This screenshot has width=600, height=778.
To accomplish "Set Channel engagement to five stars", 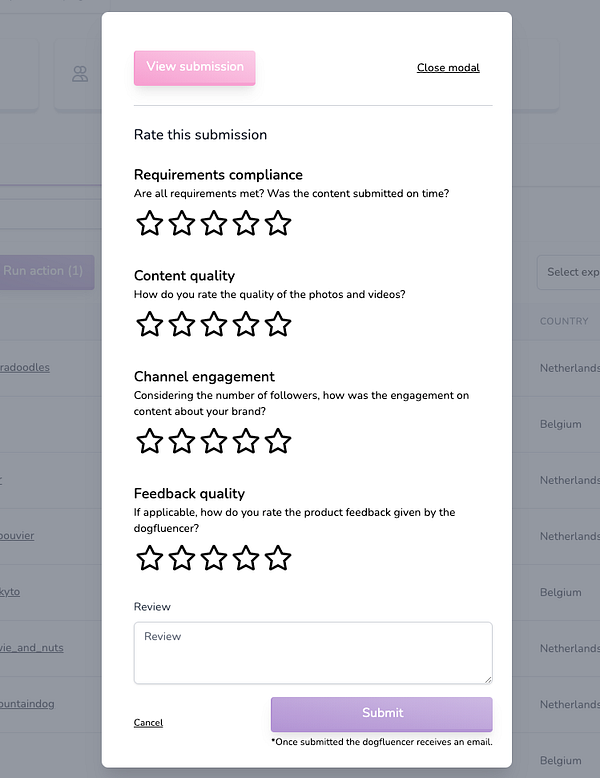I will 278,441.
